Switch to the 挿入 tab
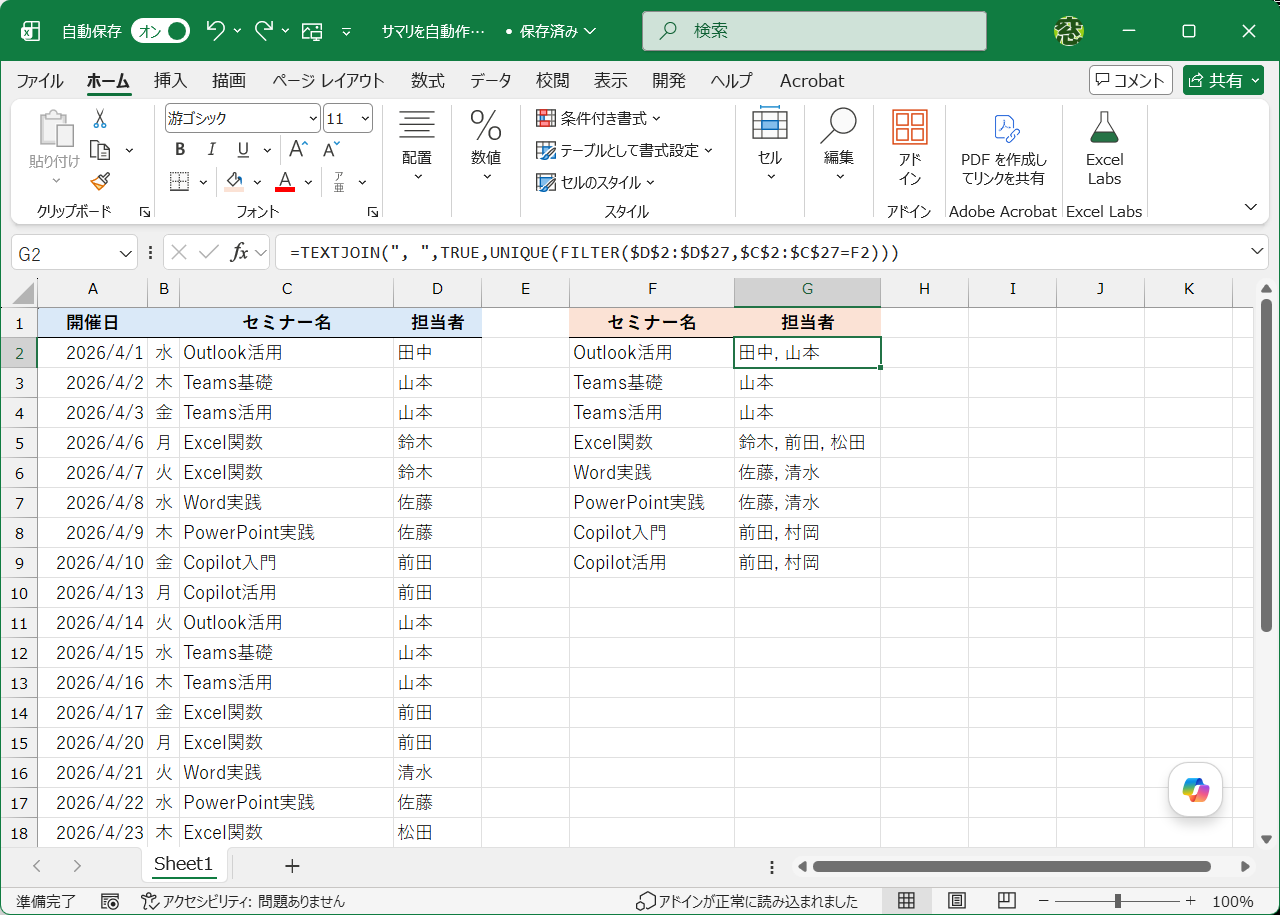This screenshot has height=915, width=1280. click(x=170, y=81)
